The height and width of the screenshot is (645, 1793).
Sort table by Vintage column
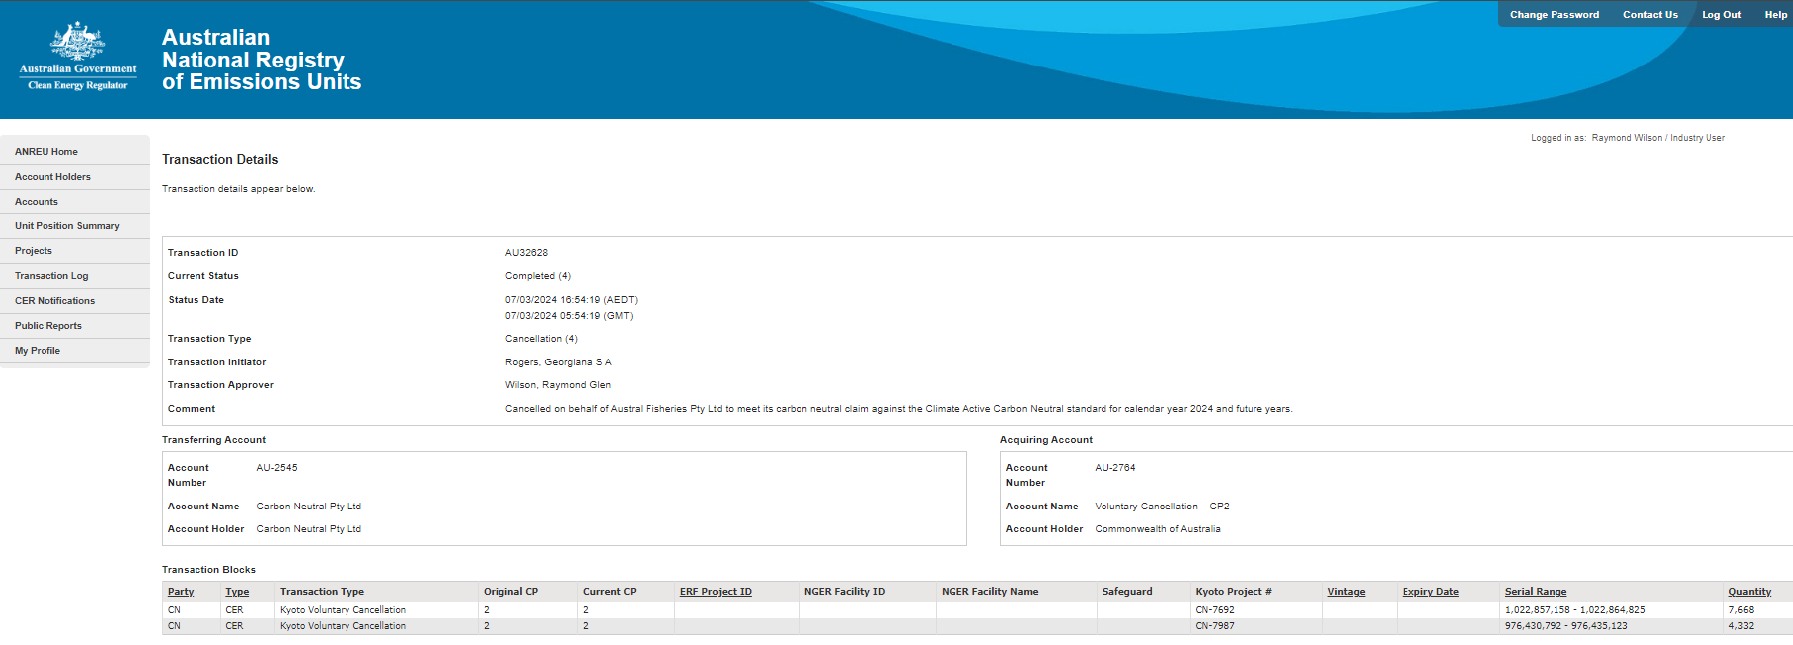tap(1346, 592)
